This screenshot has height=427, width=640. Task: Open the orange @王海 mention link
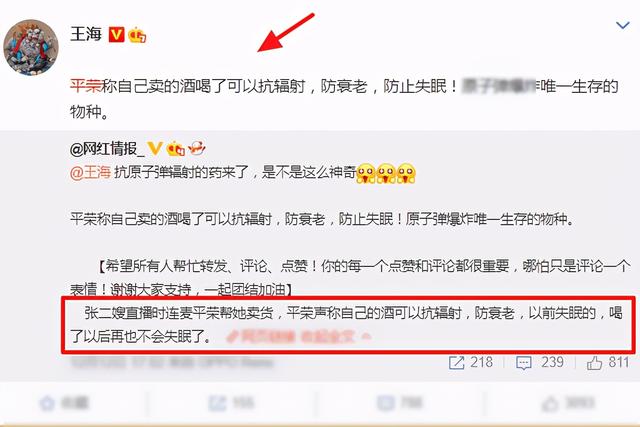pyautogui.click(x=90, y=172)
